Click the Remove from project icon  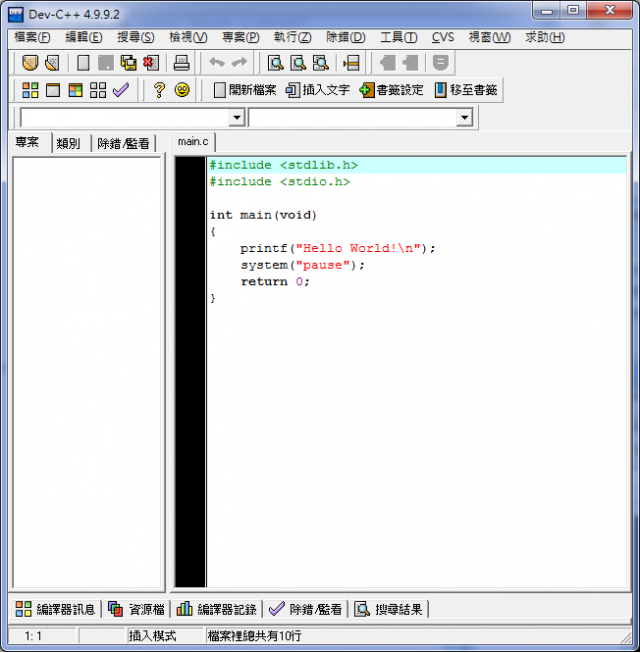[410, 63]
